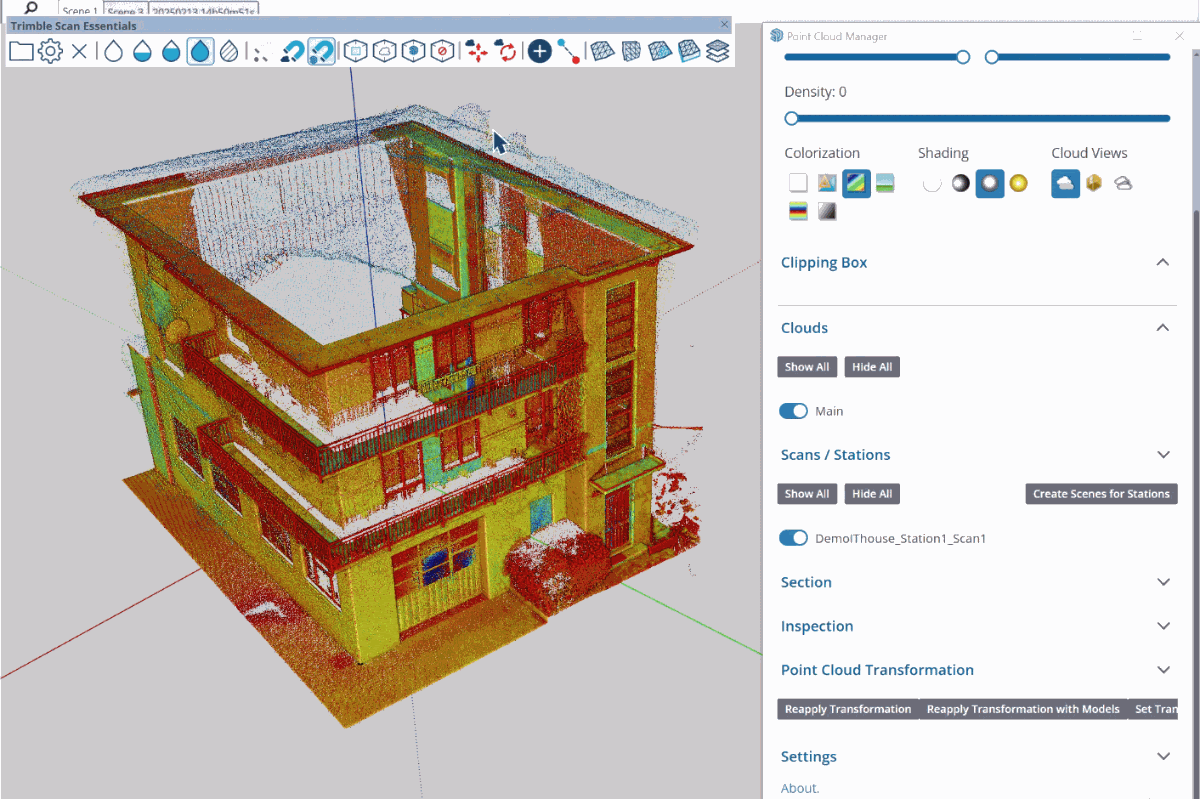Collapse the Clouds section
This screenshot has height=799, width=1200.
tap(1162, 327)
